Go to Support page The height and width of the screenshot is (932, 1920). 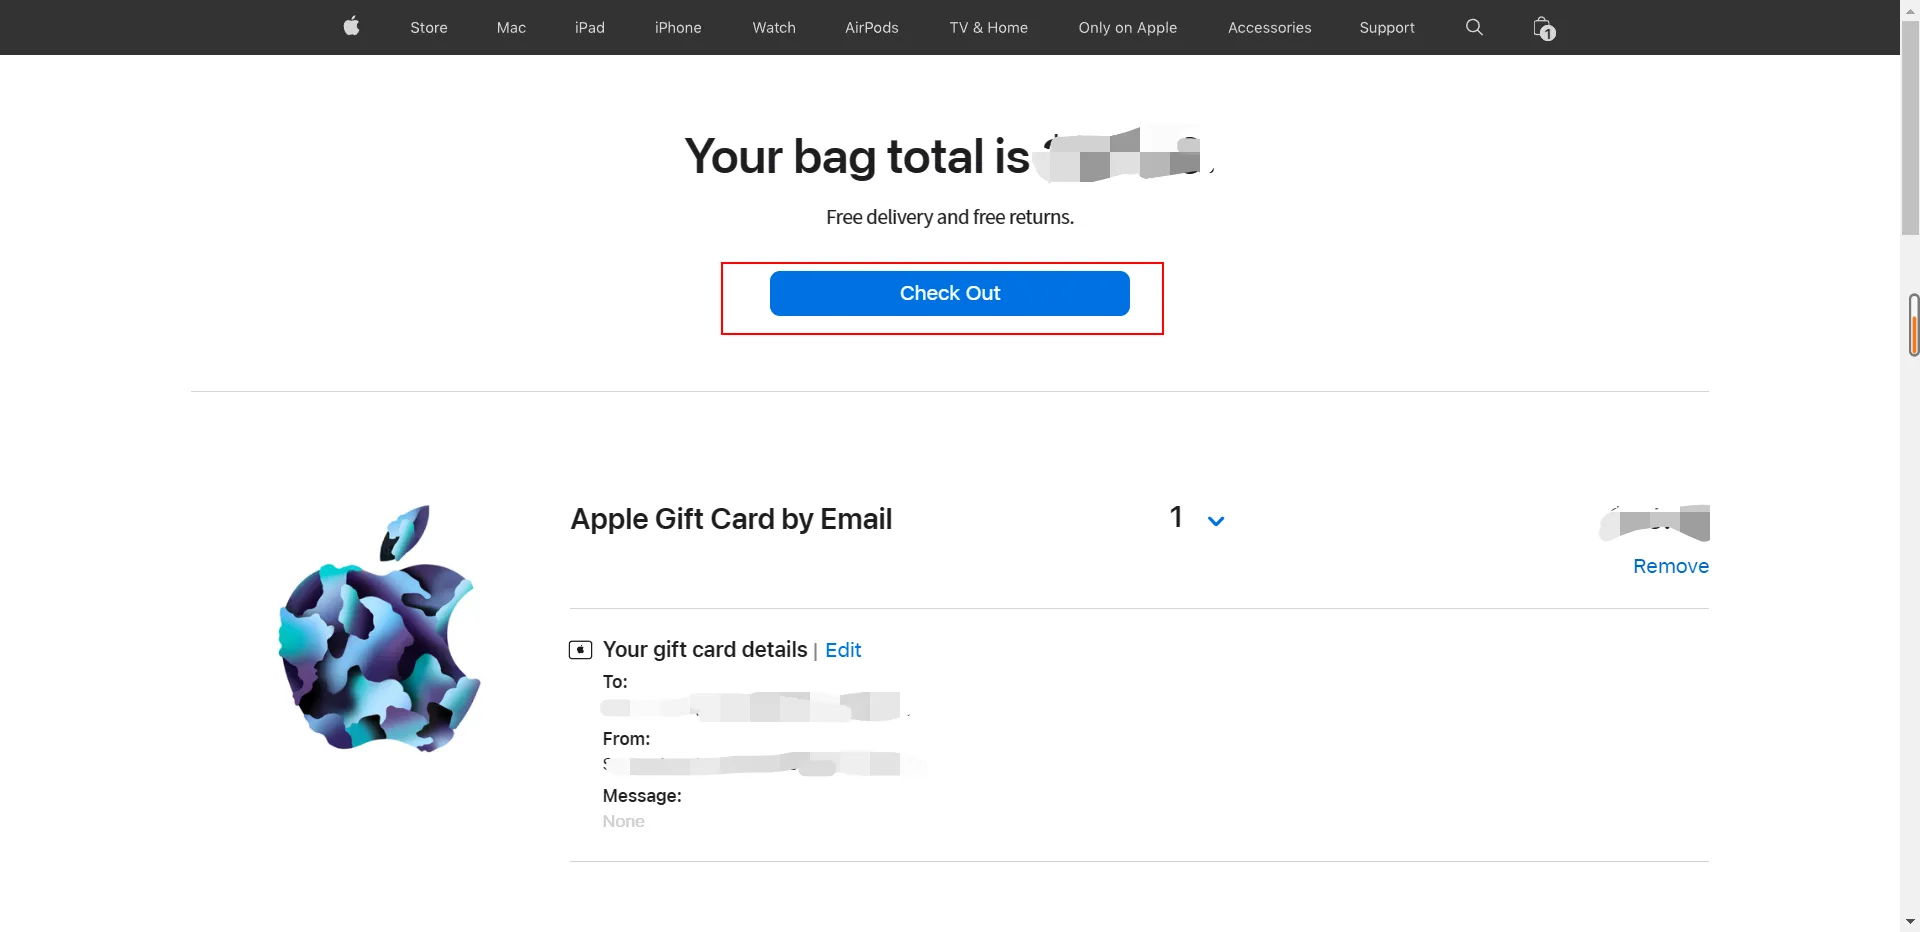(x=1387, y=28)
